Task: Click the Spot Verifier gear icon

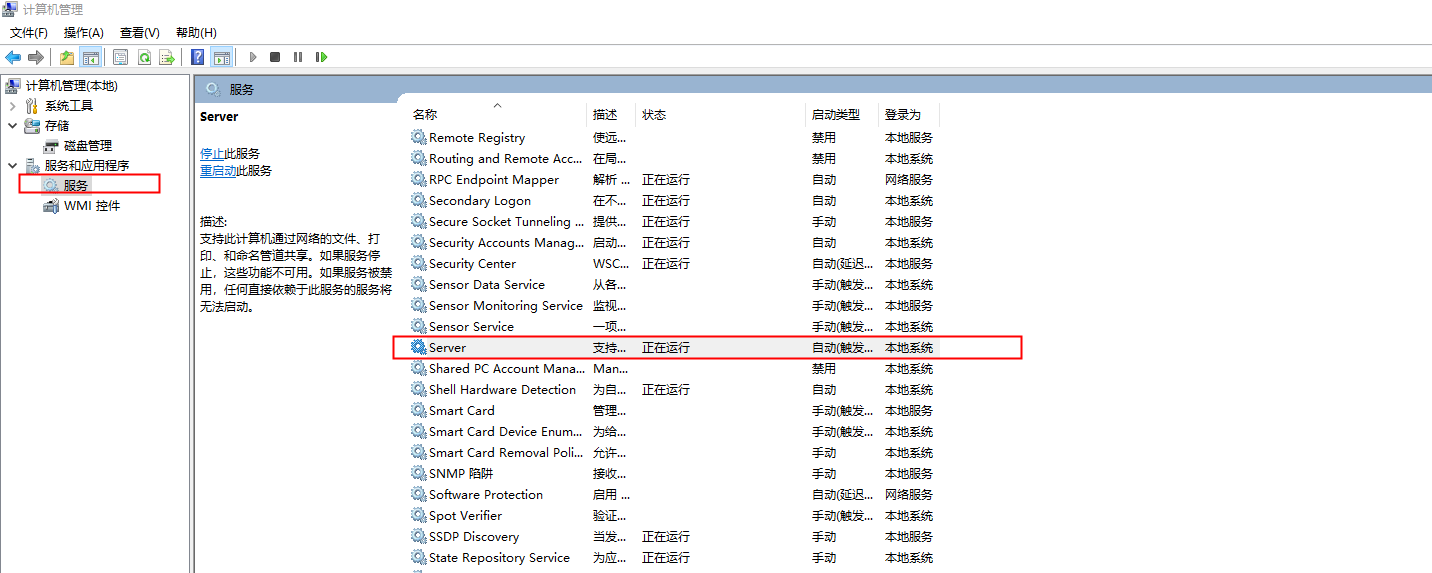Action: [x=419, y=515]
